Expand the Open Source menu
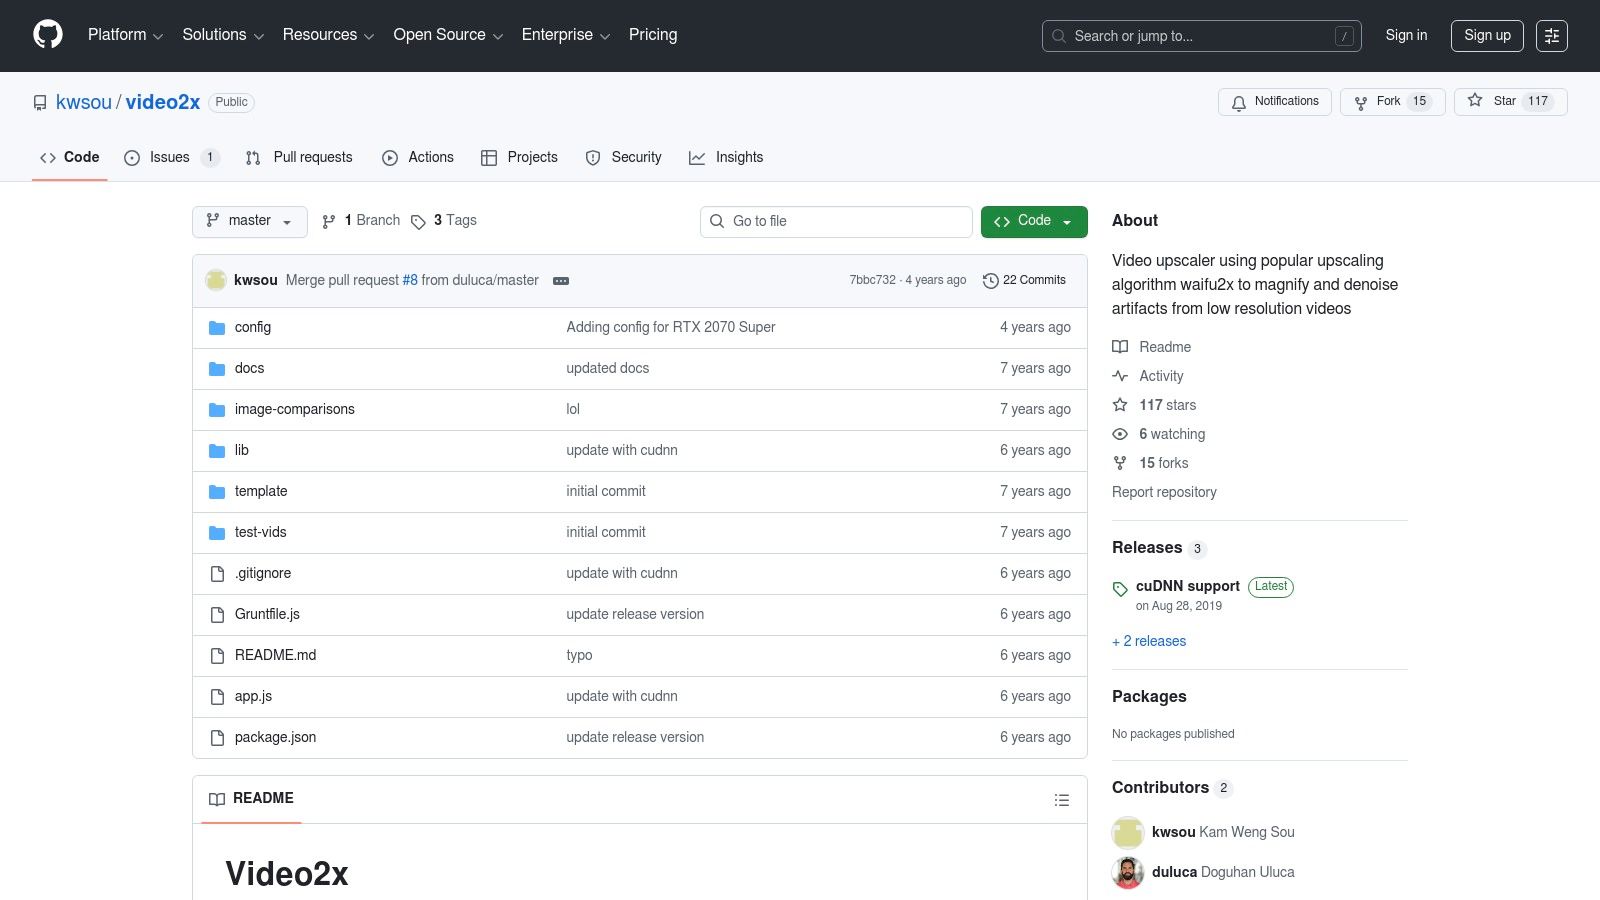 [448, 35]
